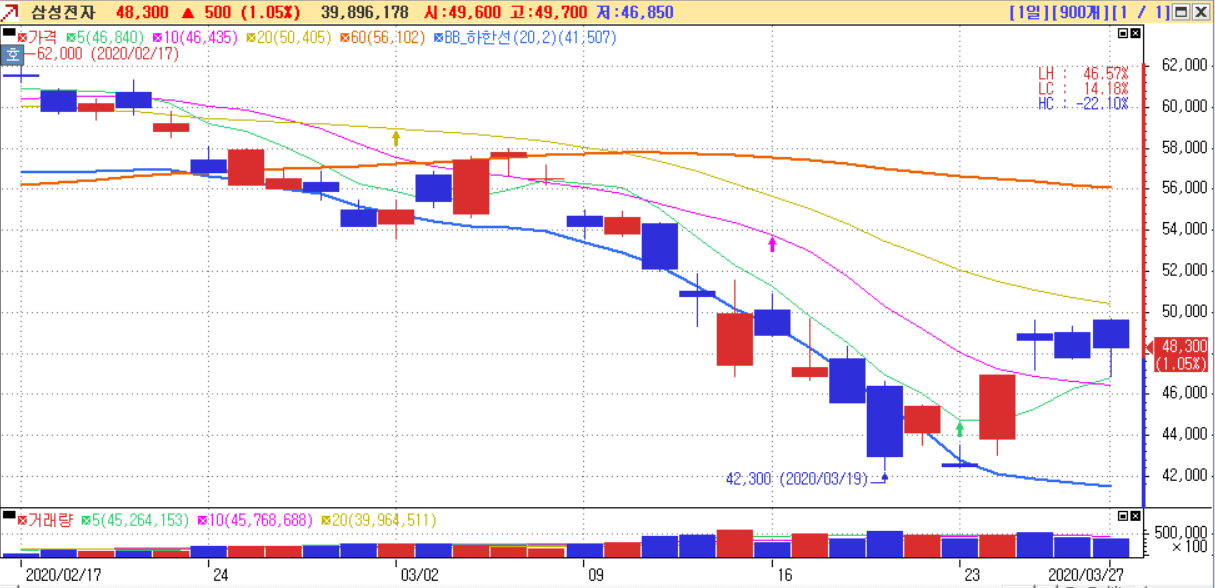Maximize the volume pane
The height and width of the screenshot is (588, 1215).
click(x=1121, y=515)
